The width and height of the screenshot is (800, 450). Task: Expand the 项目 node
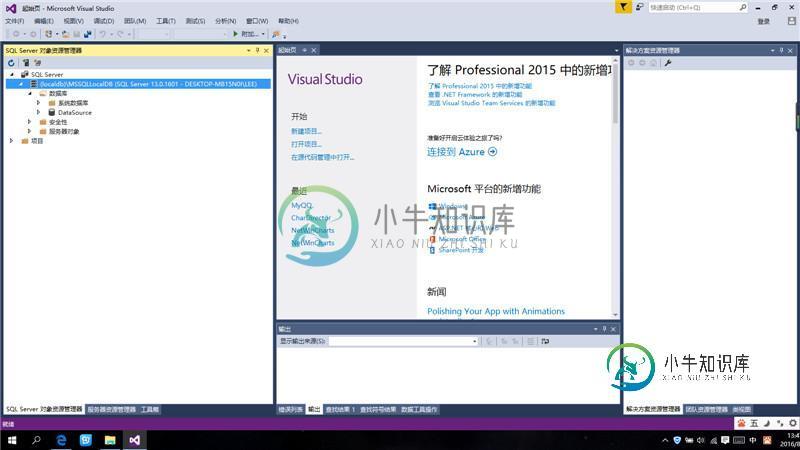11,141
